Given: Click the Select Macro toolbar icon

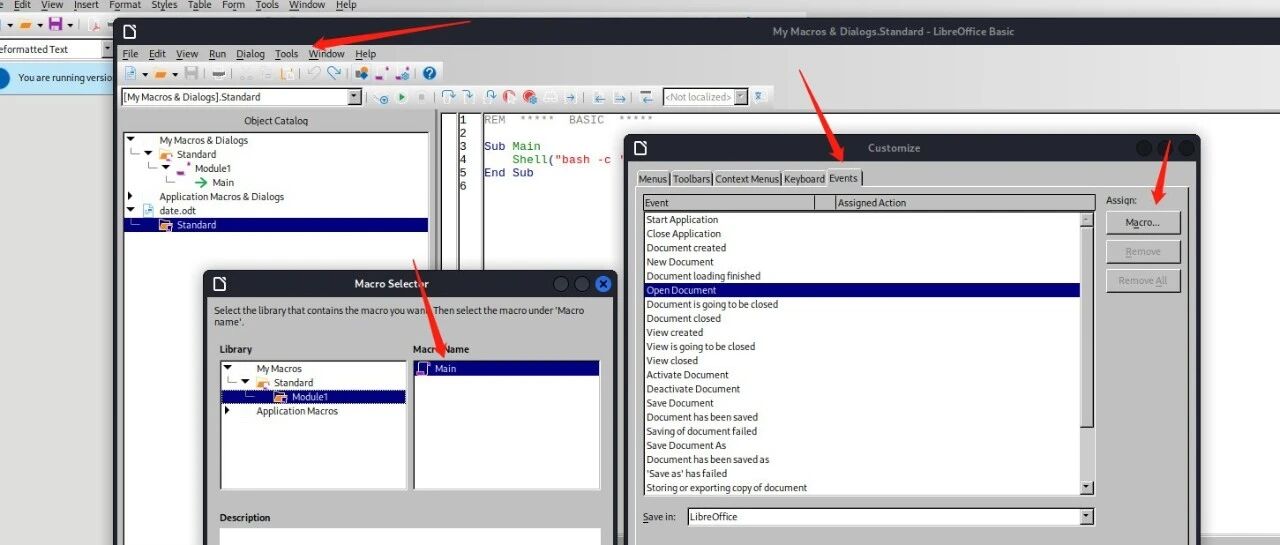Looking at the screenshot, I should tap(382, 73).
